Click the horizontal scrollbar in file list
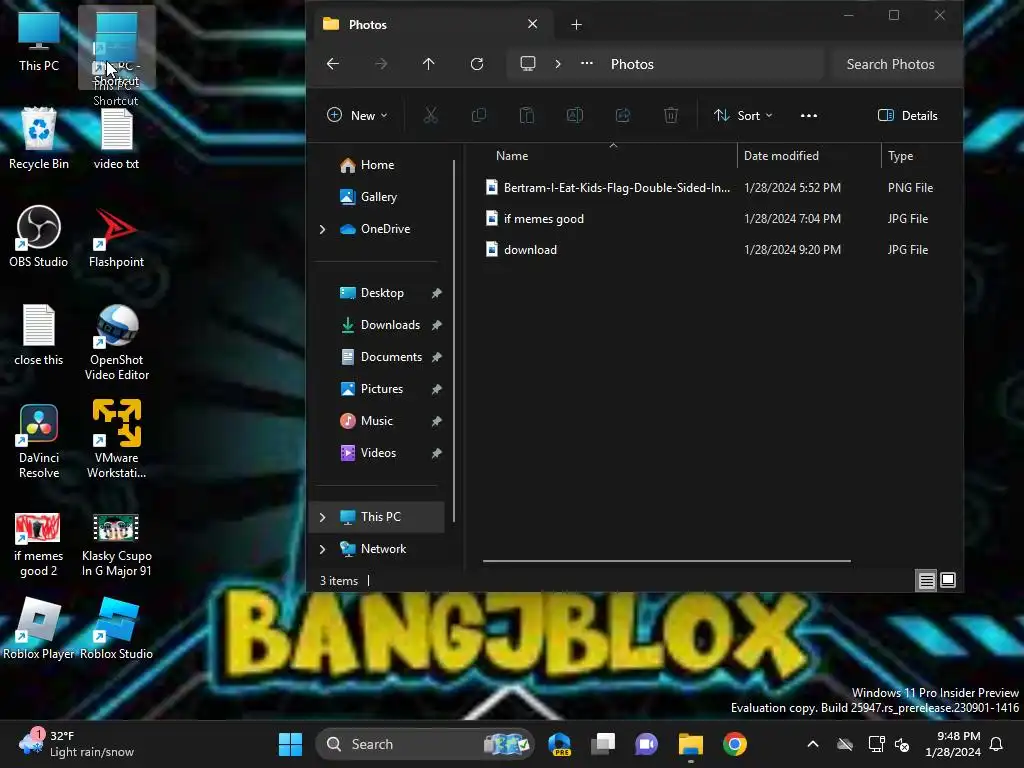 tap(666, 560)
